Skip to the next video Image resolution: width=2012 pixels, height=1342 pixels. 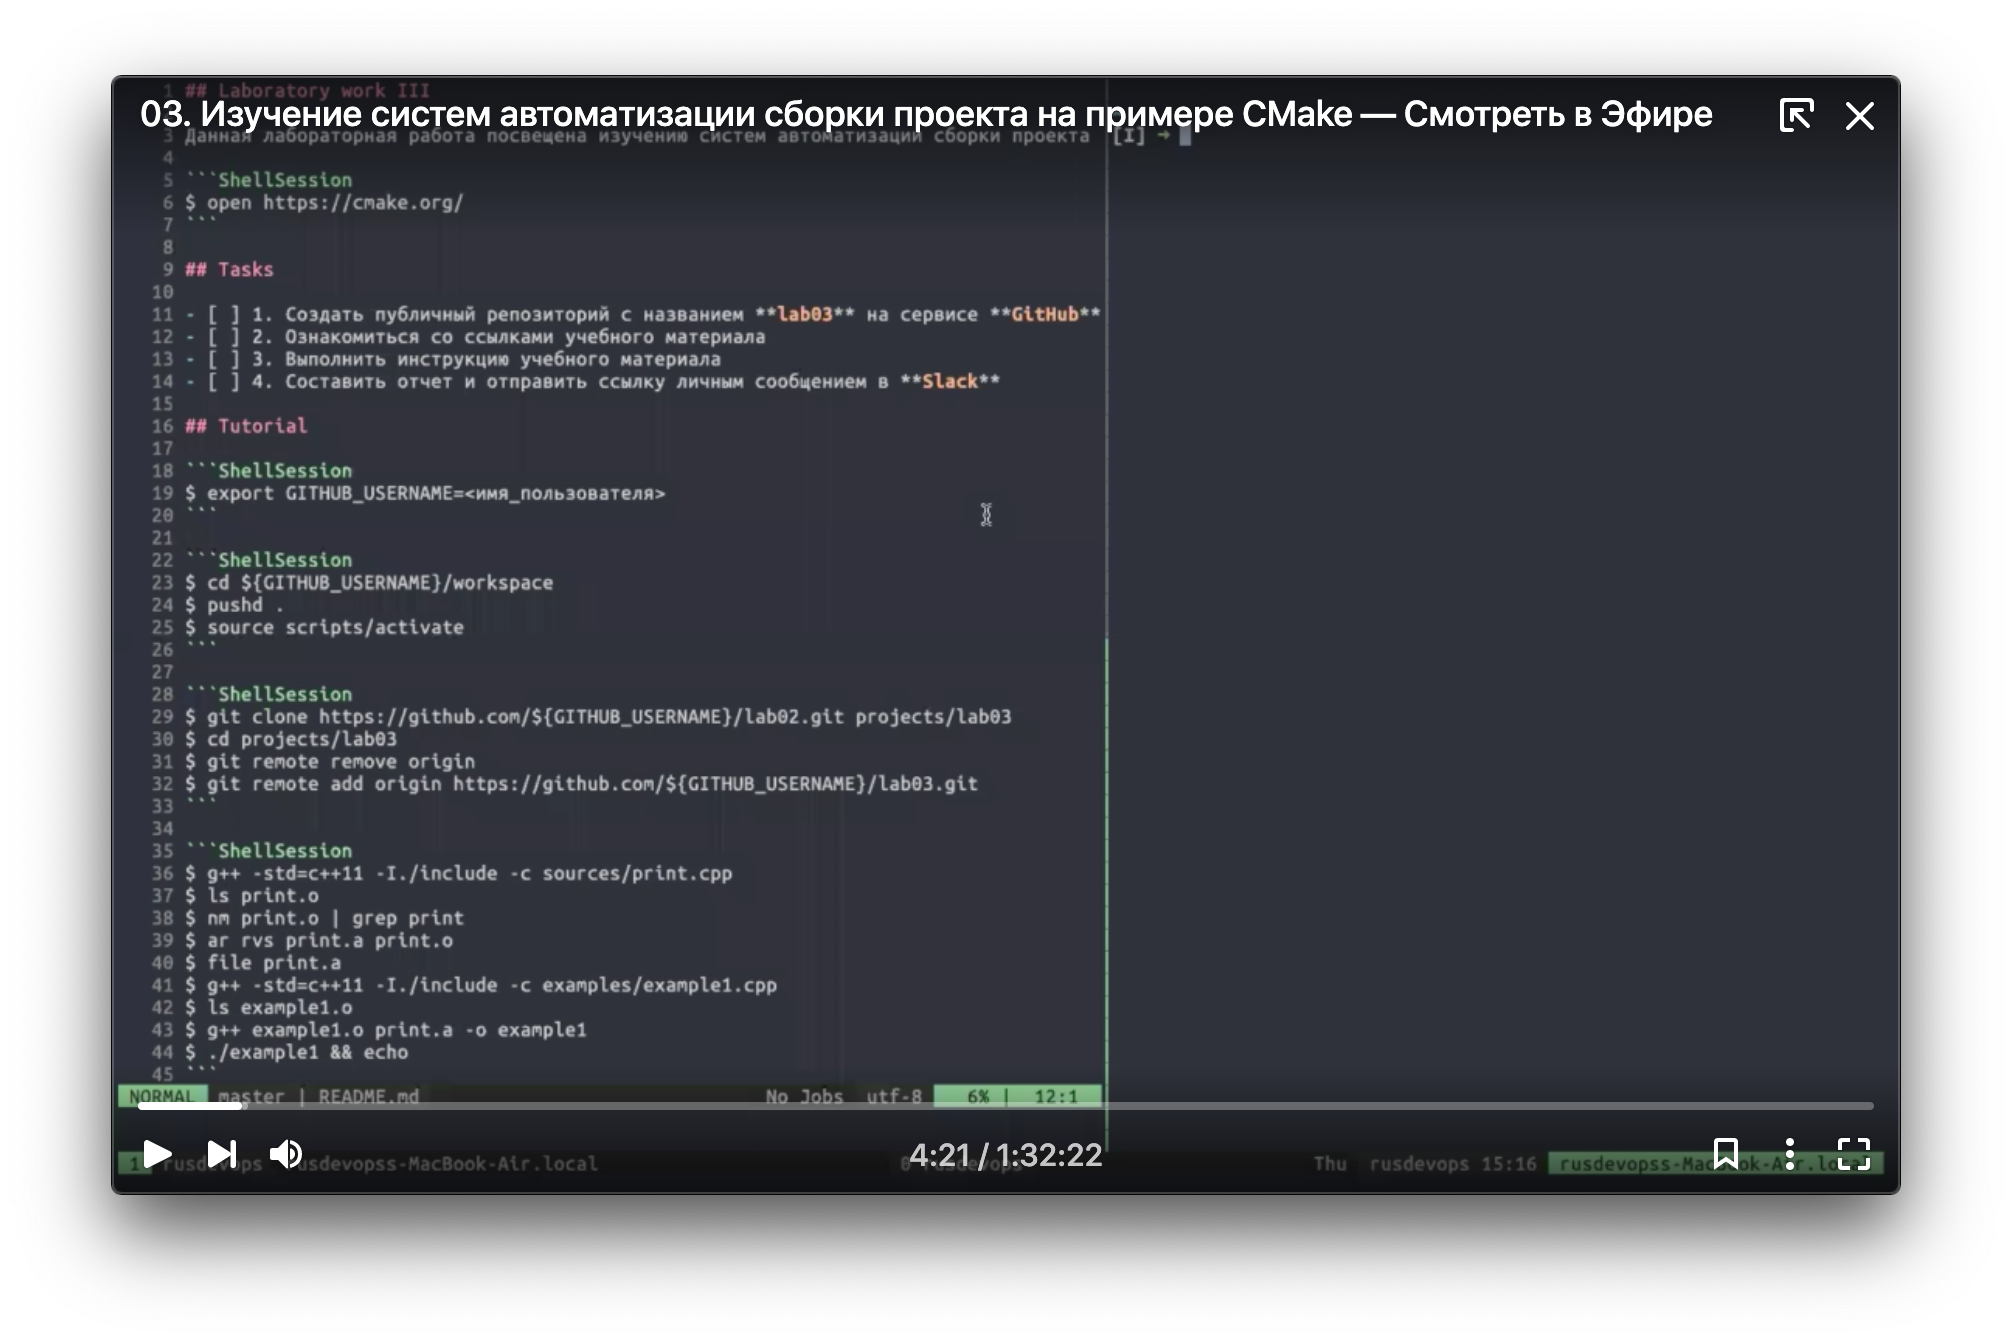[x=222, y=1154]
